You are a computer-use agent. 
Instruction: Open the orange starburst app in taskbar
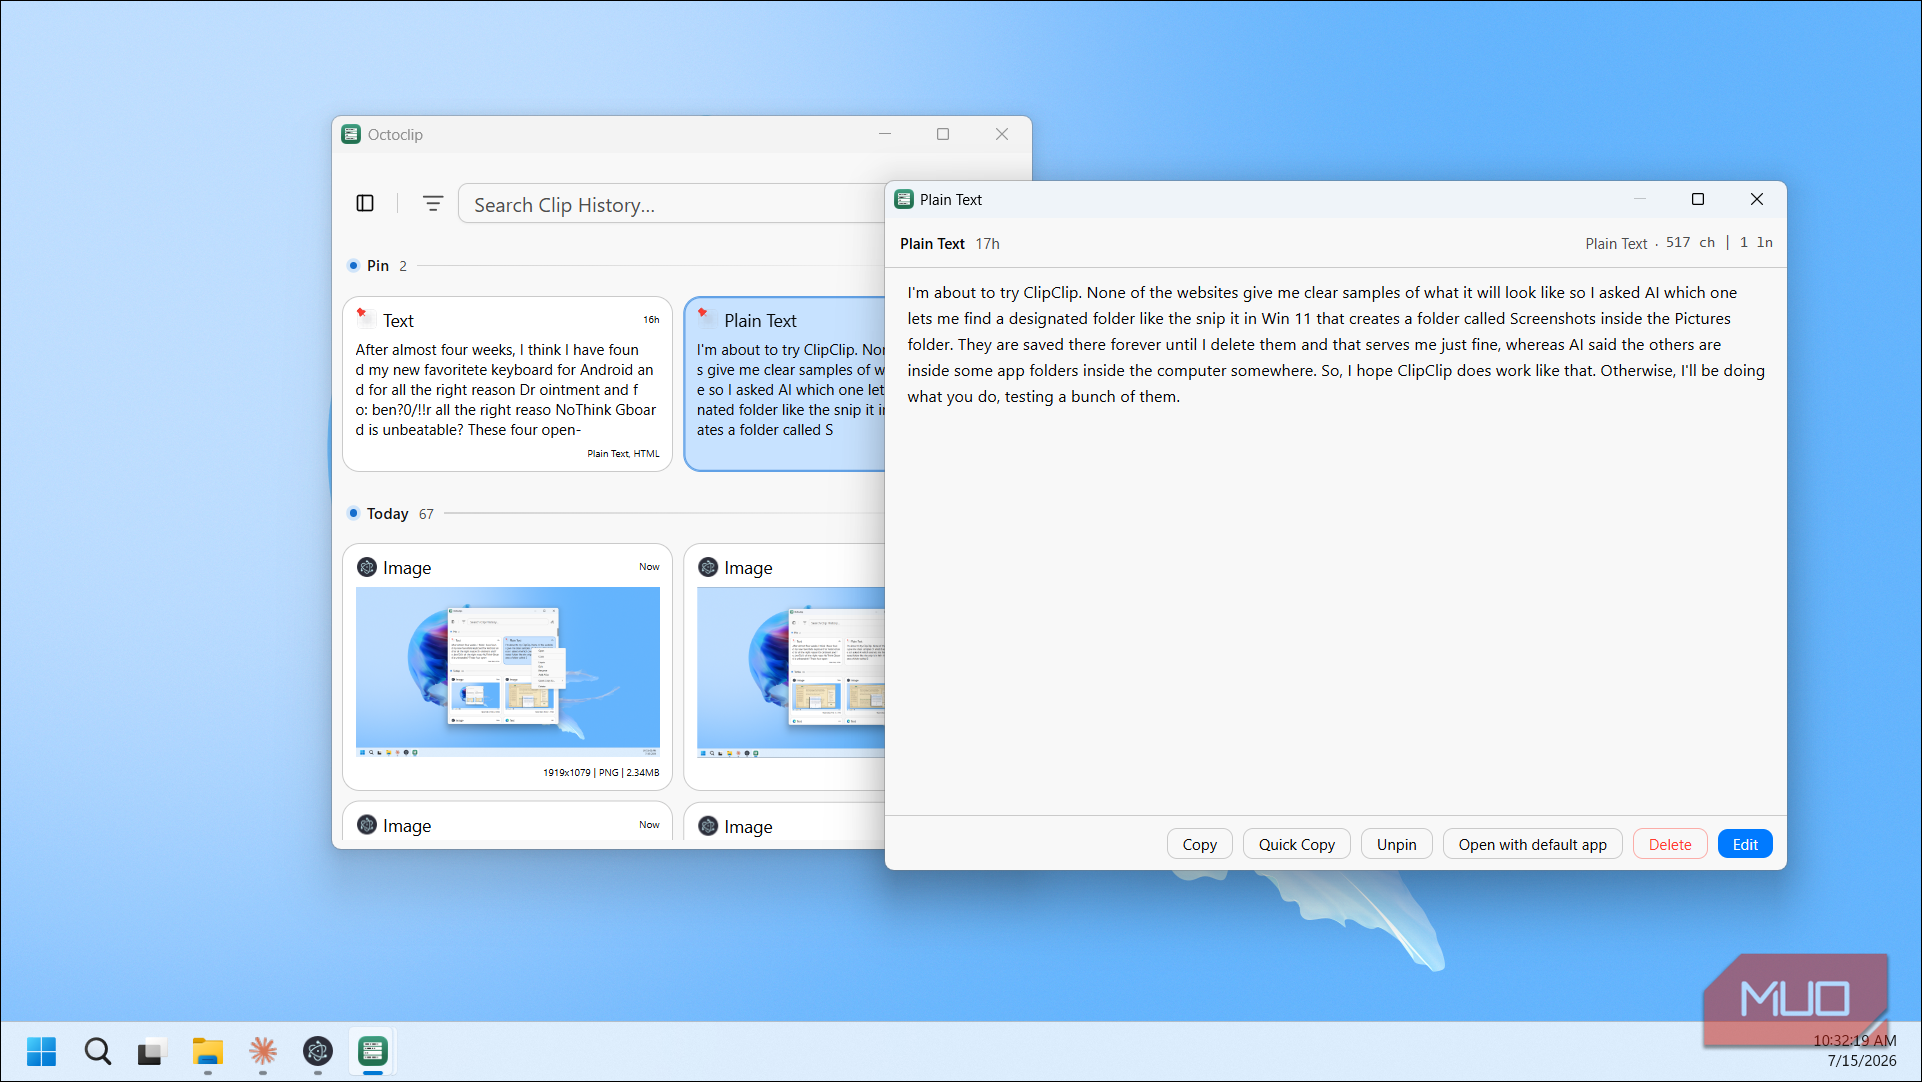point(262,1051)
